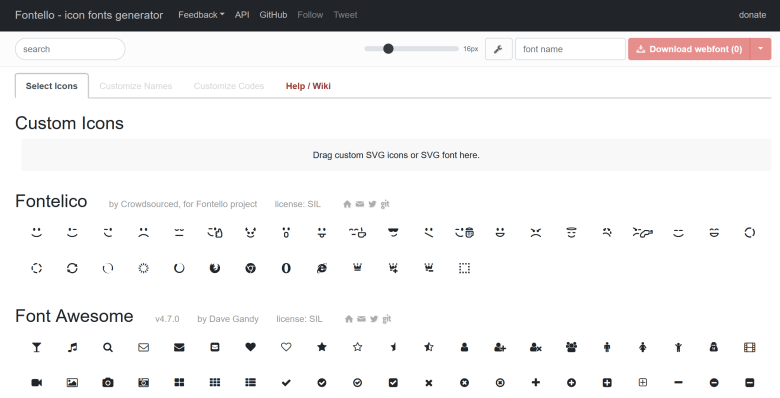Screen dimensions: 780x398
Task: Open the API page
Action: pos(242,15)
